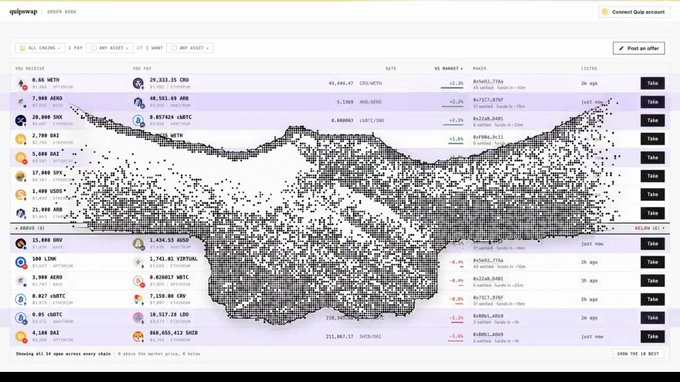Collapse the Below (6) section
Viewport: 680px width, 382px height.
click(x=650, y=228)
